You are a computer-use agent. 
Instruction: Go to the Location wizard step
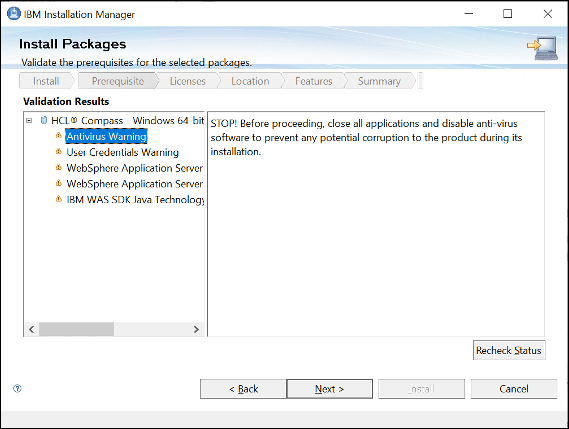tap(250, 81)
